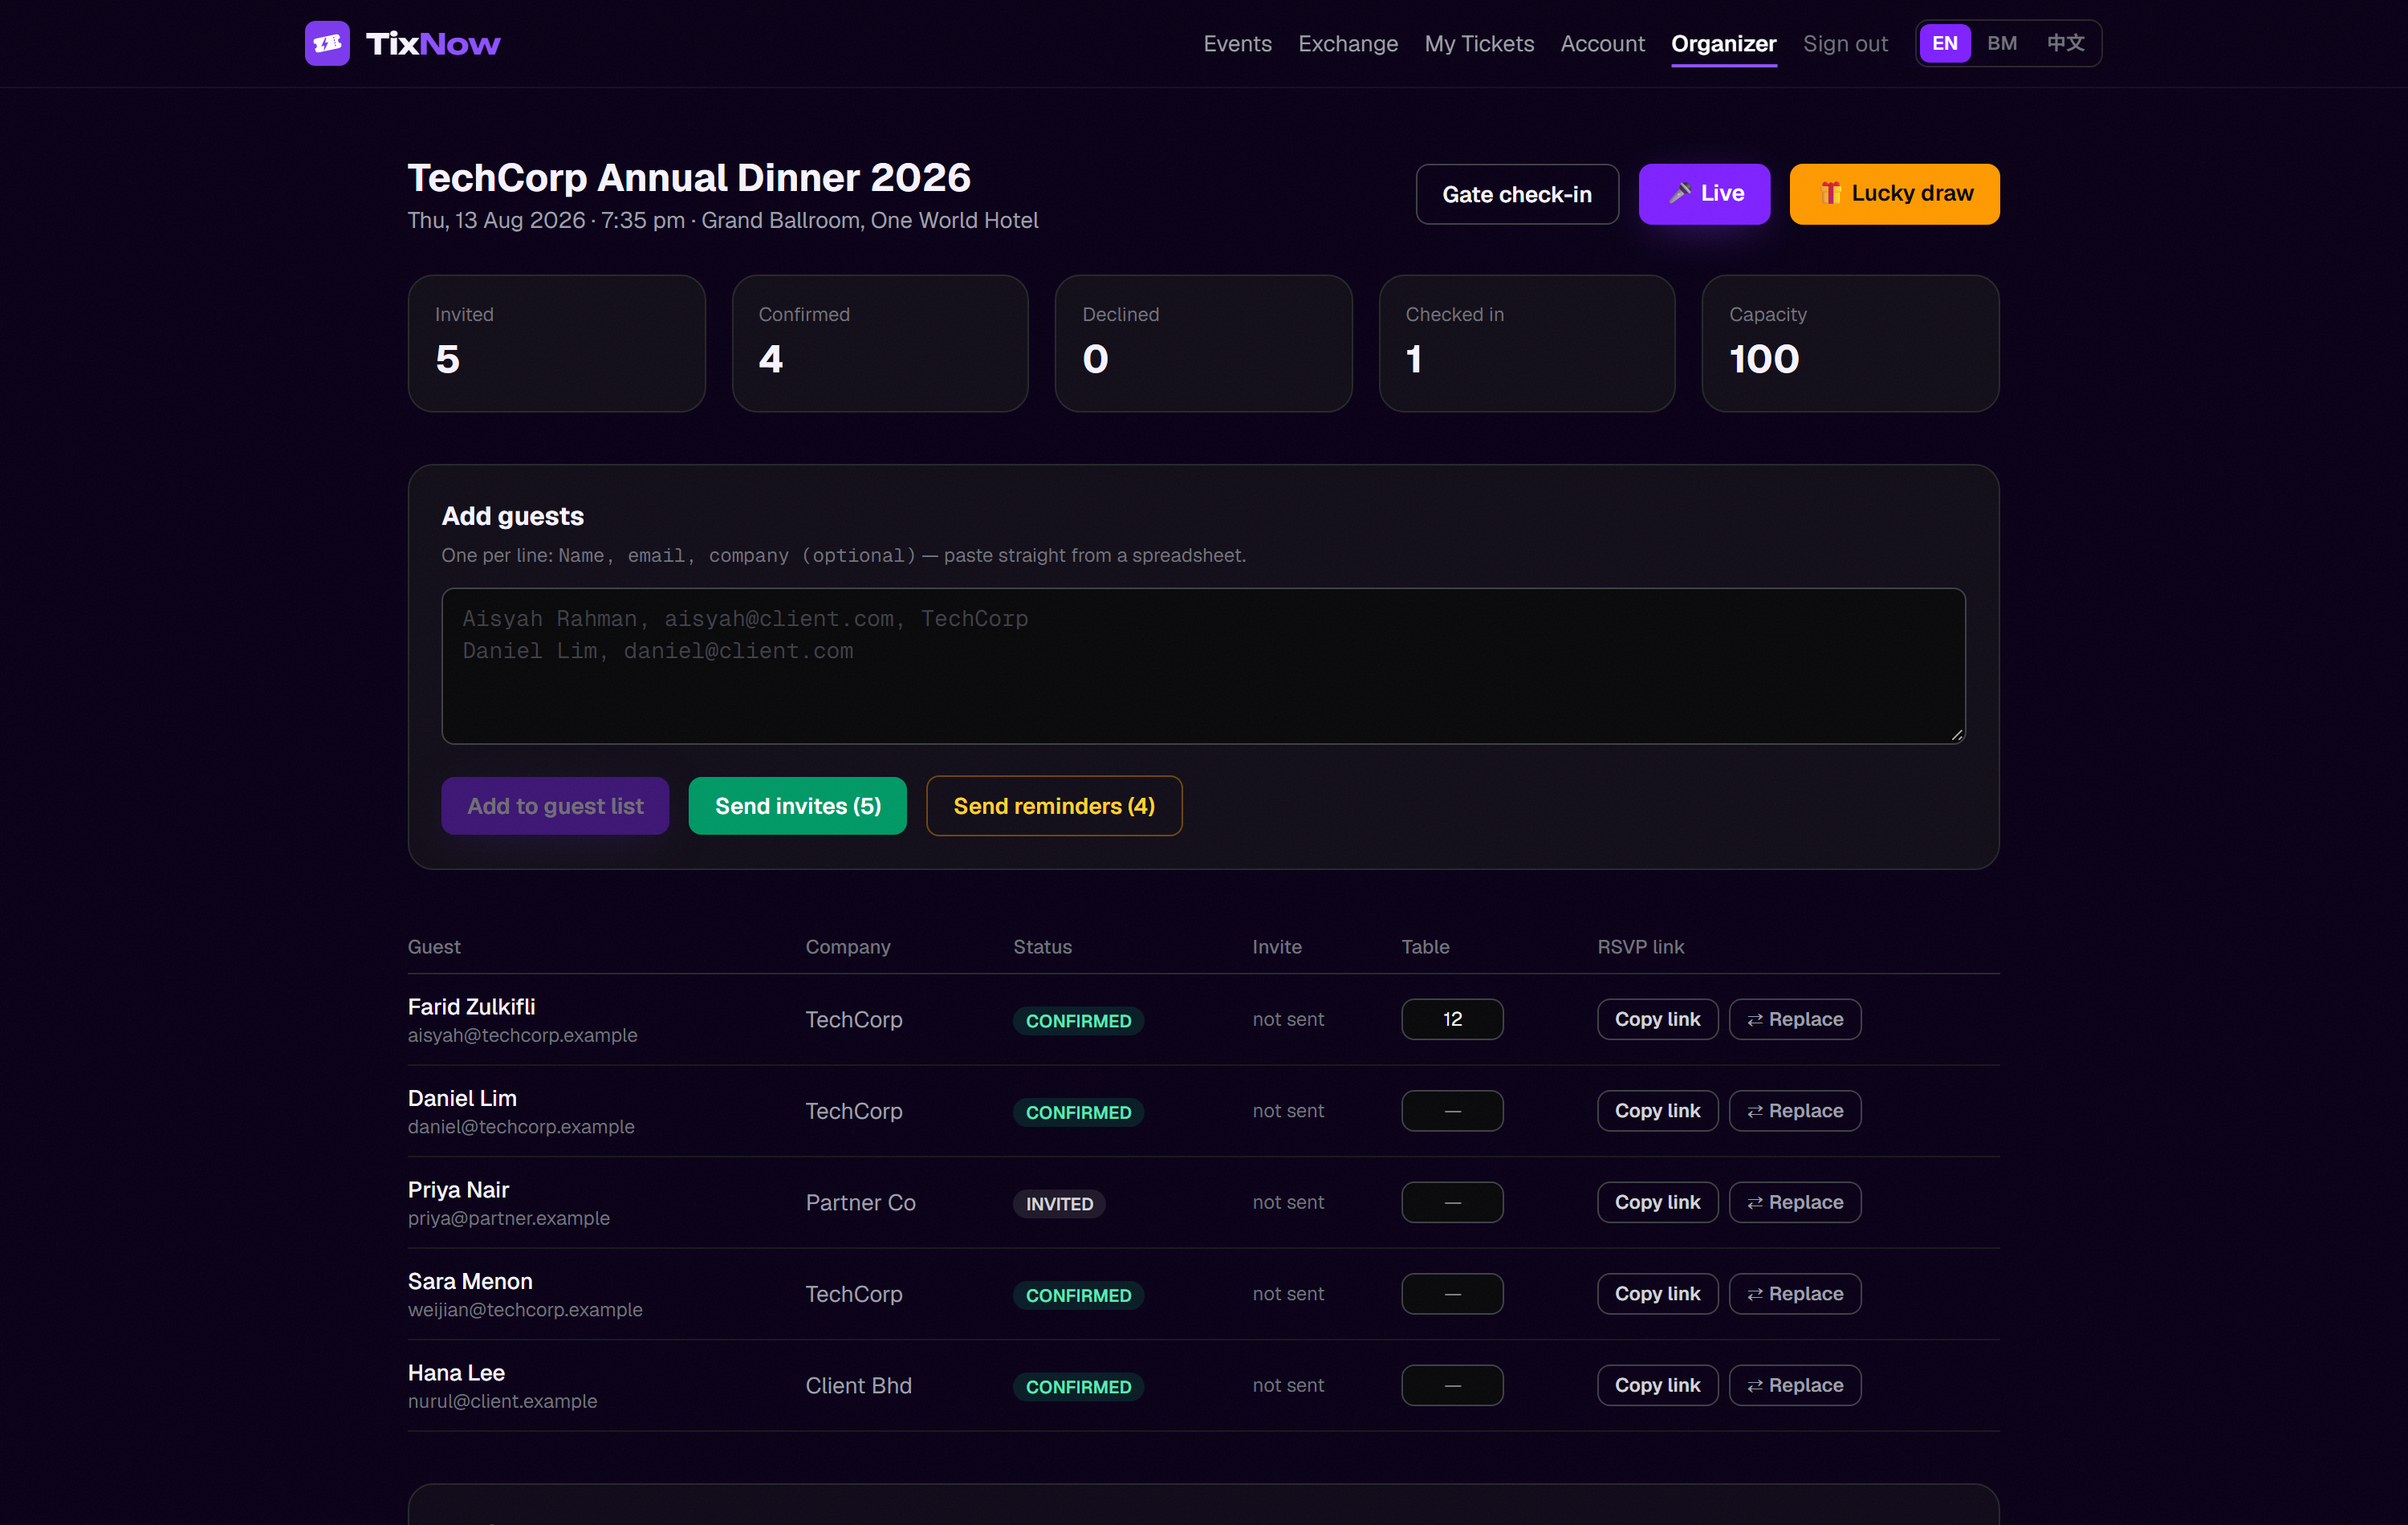Image resolution: width=2408 pixels, height=1525 pixels.
Task: Click Priya Nair's INVITED status badge
Action: pyautogui.click(x=1059, y=1204)
